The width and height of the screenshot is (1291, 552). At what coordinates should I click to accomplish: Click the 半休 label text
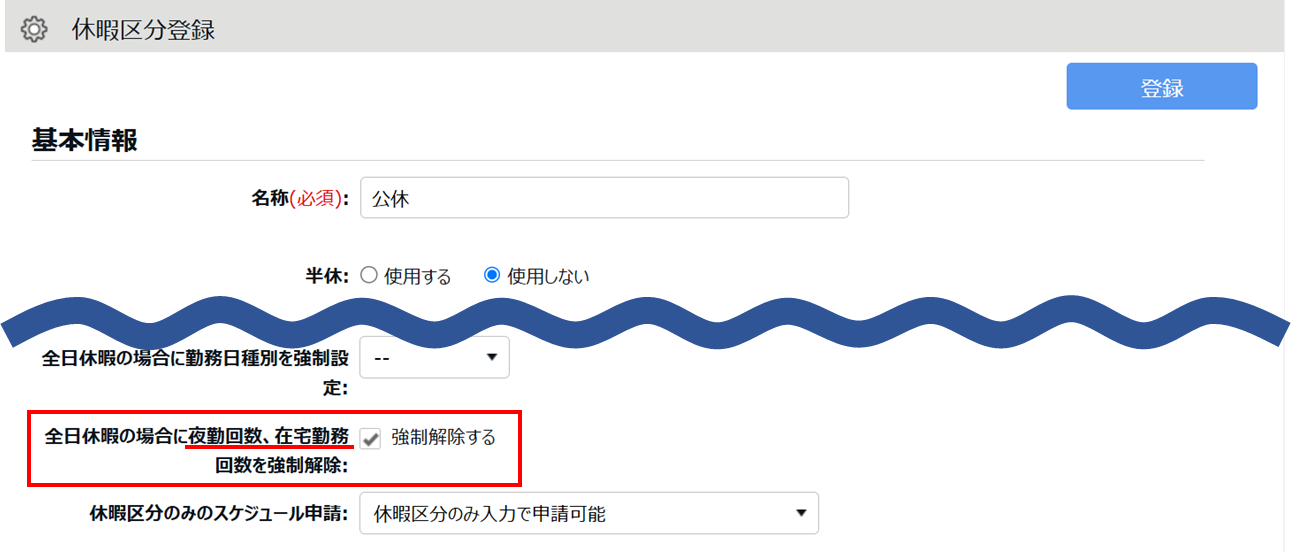327,276
